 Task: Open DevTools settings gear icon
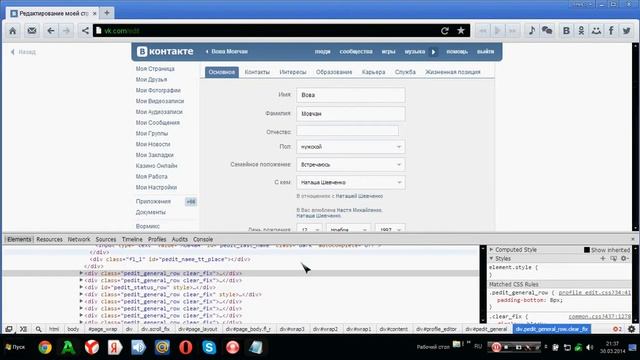pyautogui.click(x=631, y=329)
